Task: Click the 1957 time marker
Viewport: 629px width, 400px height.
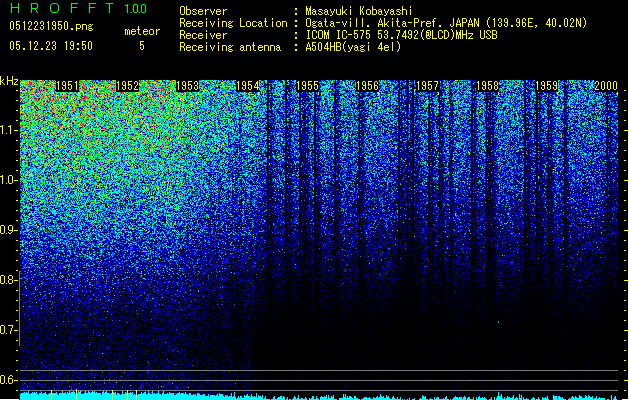Action: click(427, 86)
